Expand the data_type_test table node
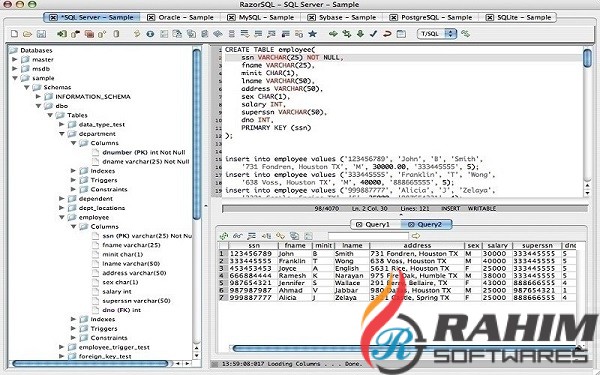 [62, 124]
